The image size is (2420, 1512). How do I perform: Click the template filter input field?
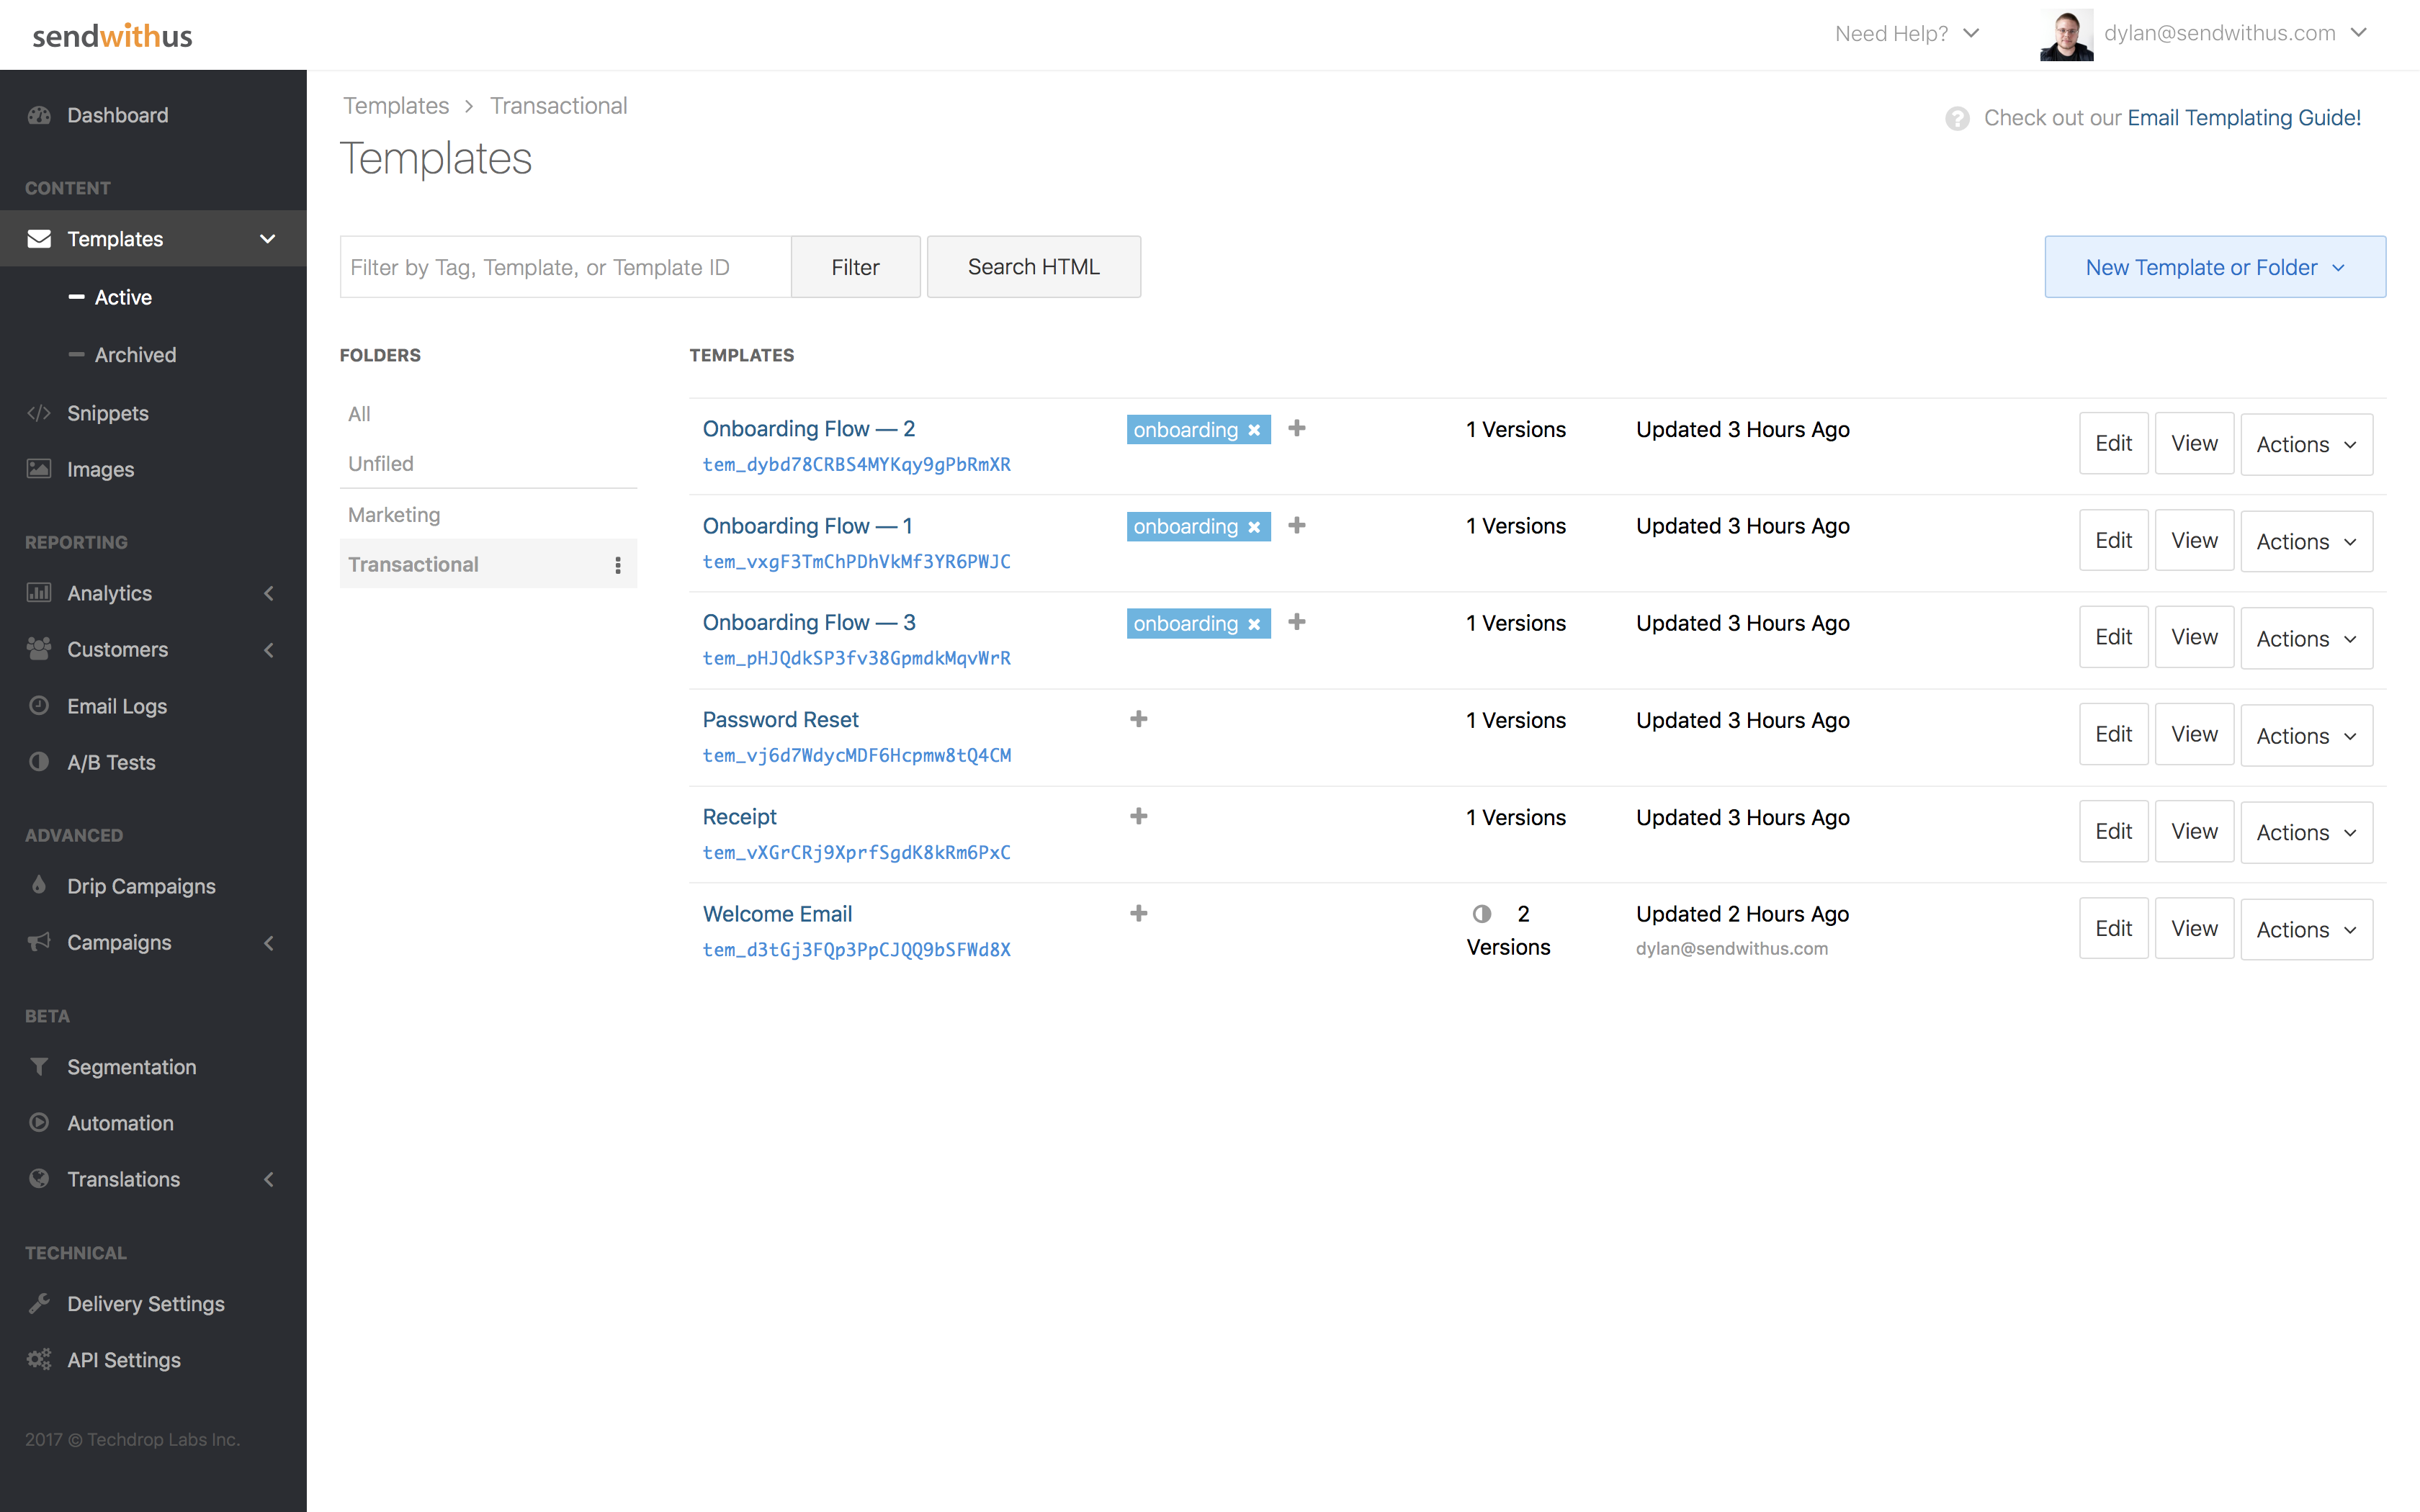[x=565, y=267]
